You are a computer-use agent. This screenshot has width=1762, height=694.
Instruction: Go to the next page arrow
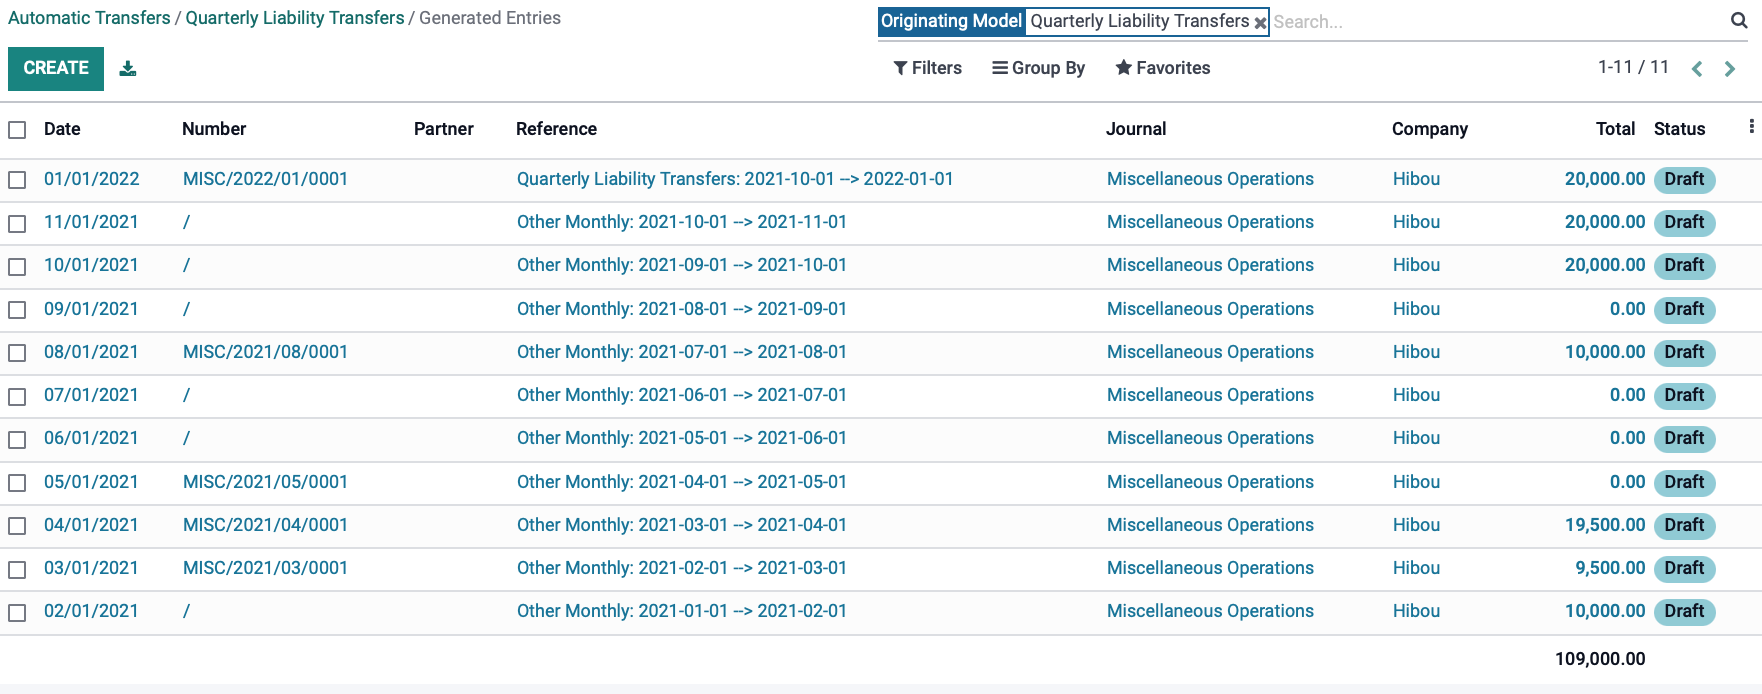coord(1730,68)
